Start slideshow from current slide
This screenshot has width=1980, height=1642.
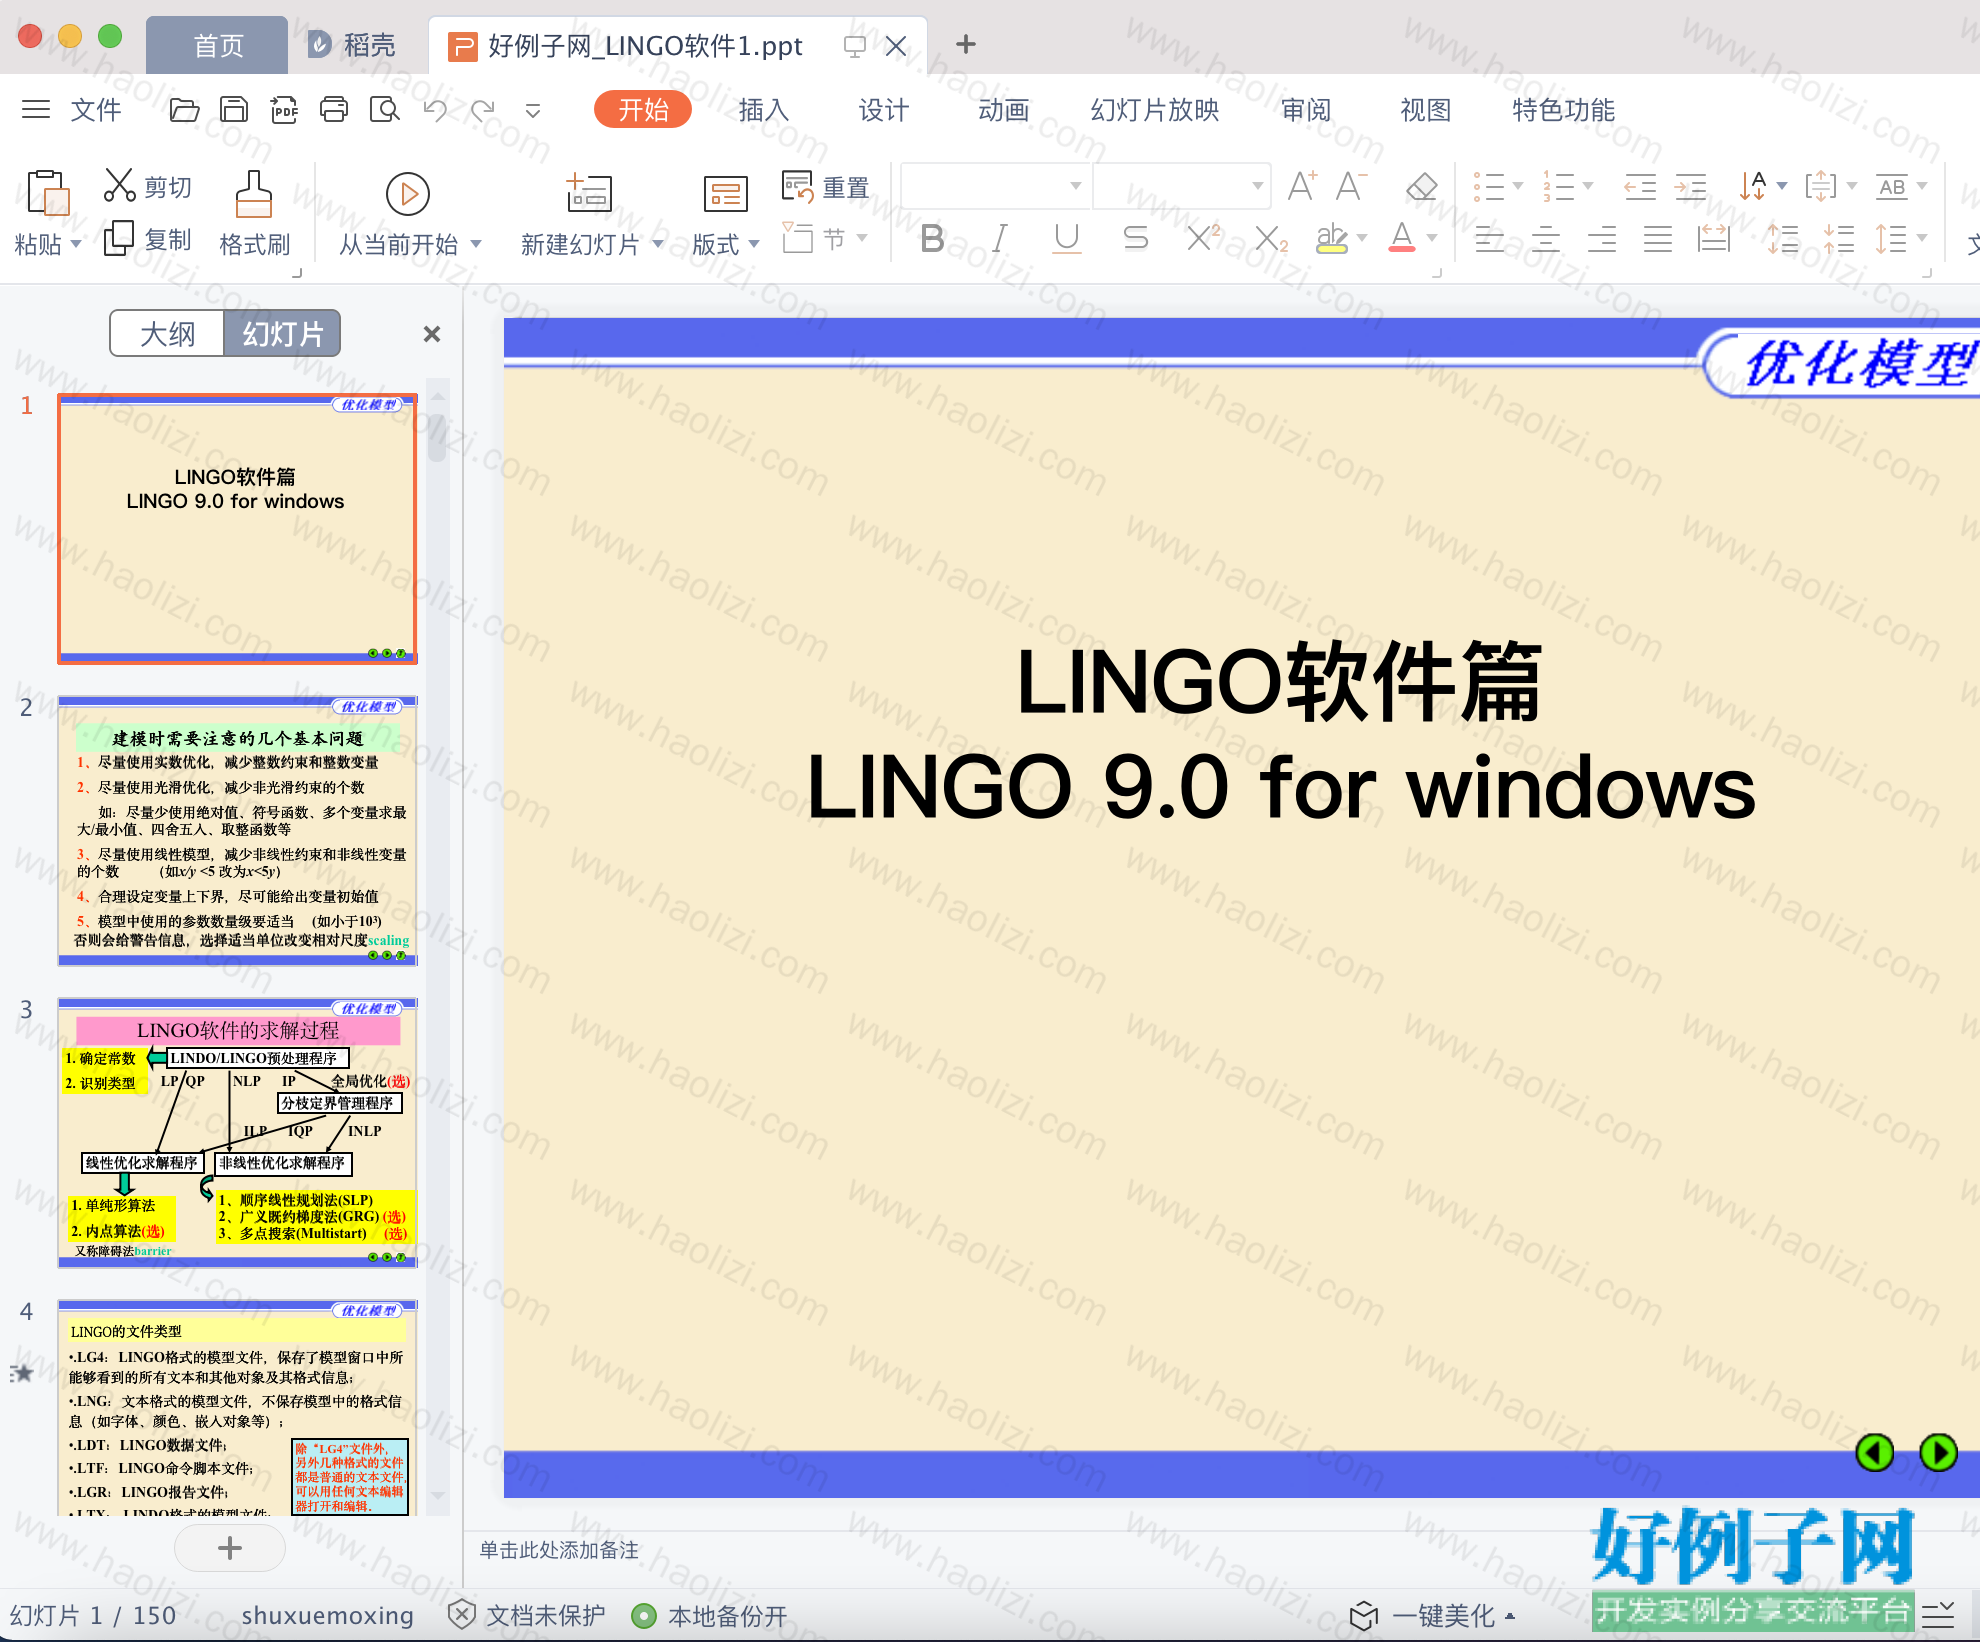(408, 194)
